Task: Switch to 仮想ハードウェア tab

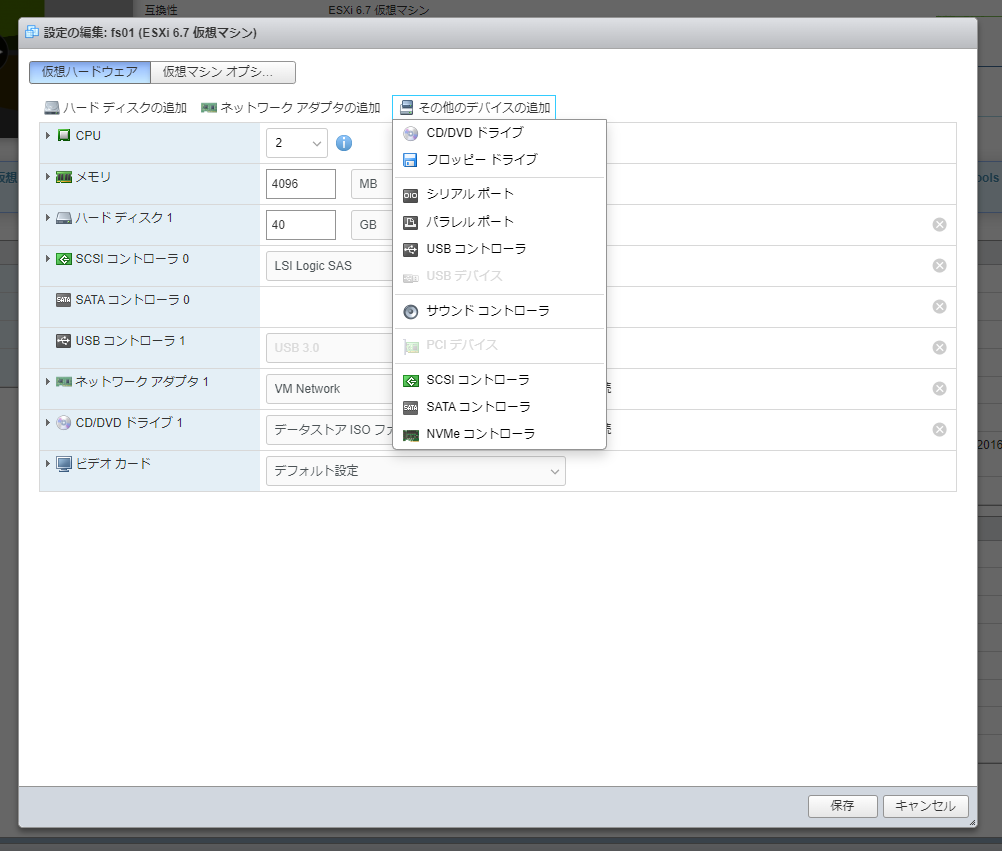Action: pyautogui.click(x=89, y=72)
